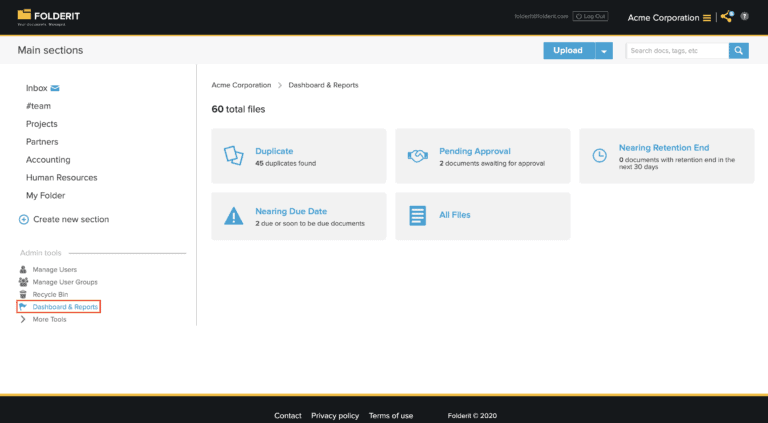The width and height of the screenshot is (768, 423).
Task: Open the All Files link
Action: coord(455,215)
